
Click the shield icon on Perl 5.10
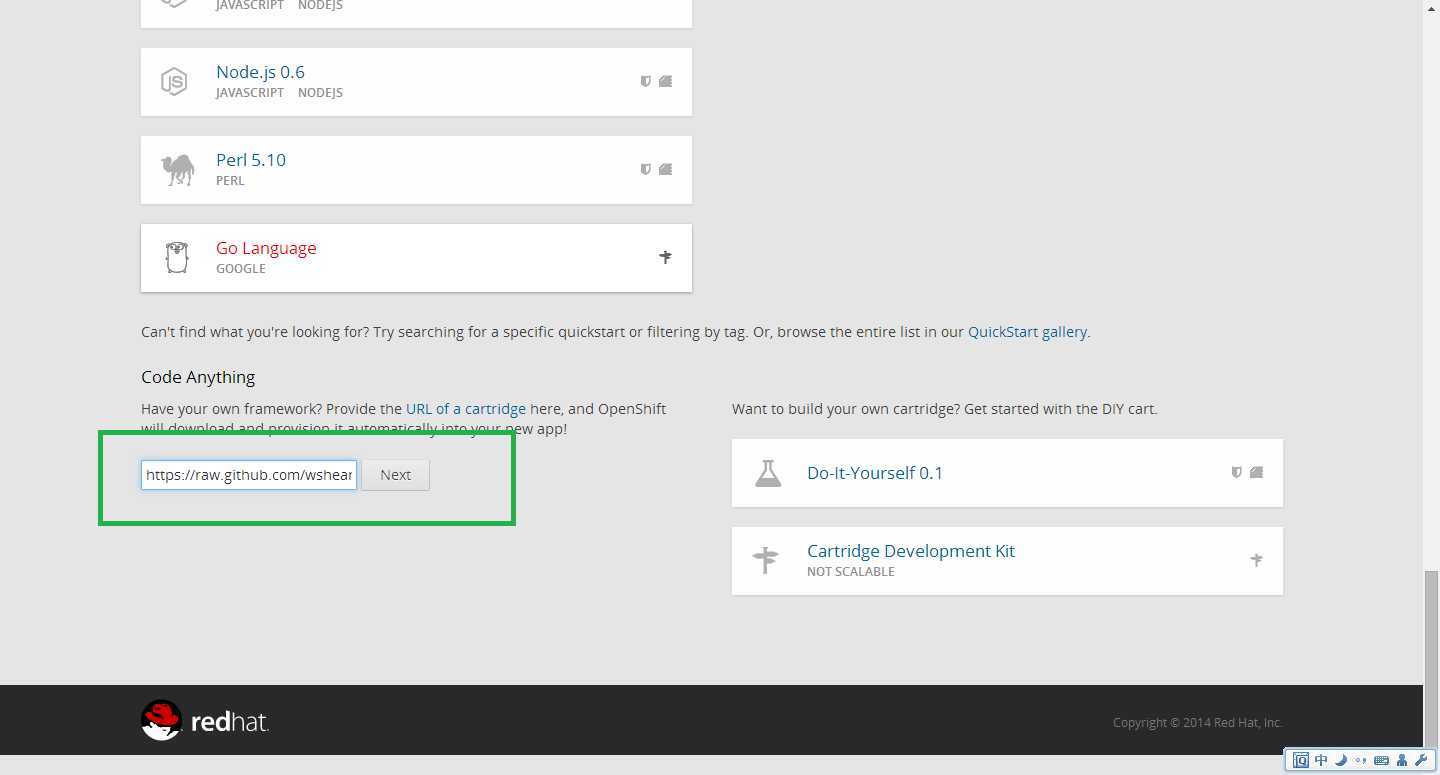tap(645, 170)
